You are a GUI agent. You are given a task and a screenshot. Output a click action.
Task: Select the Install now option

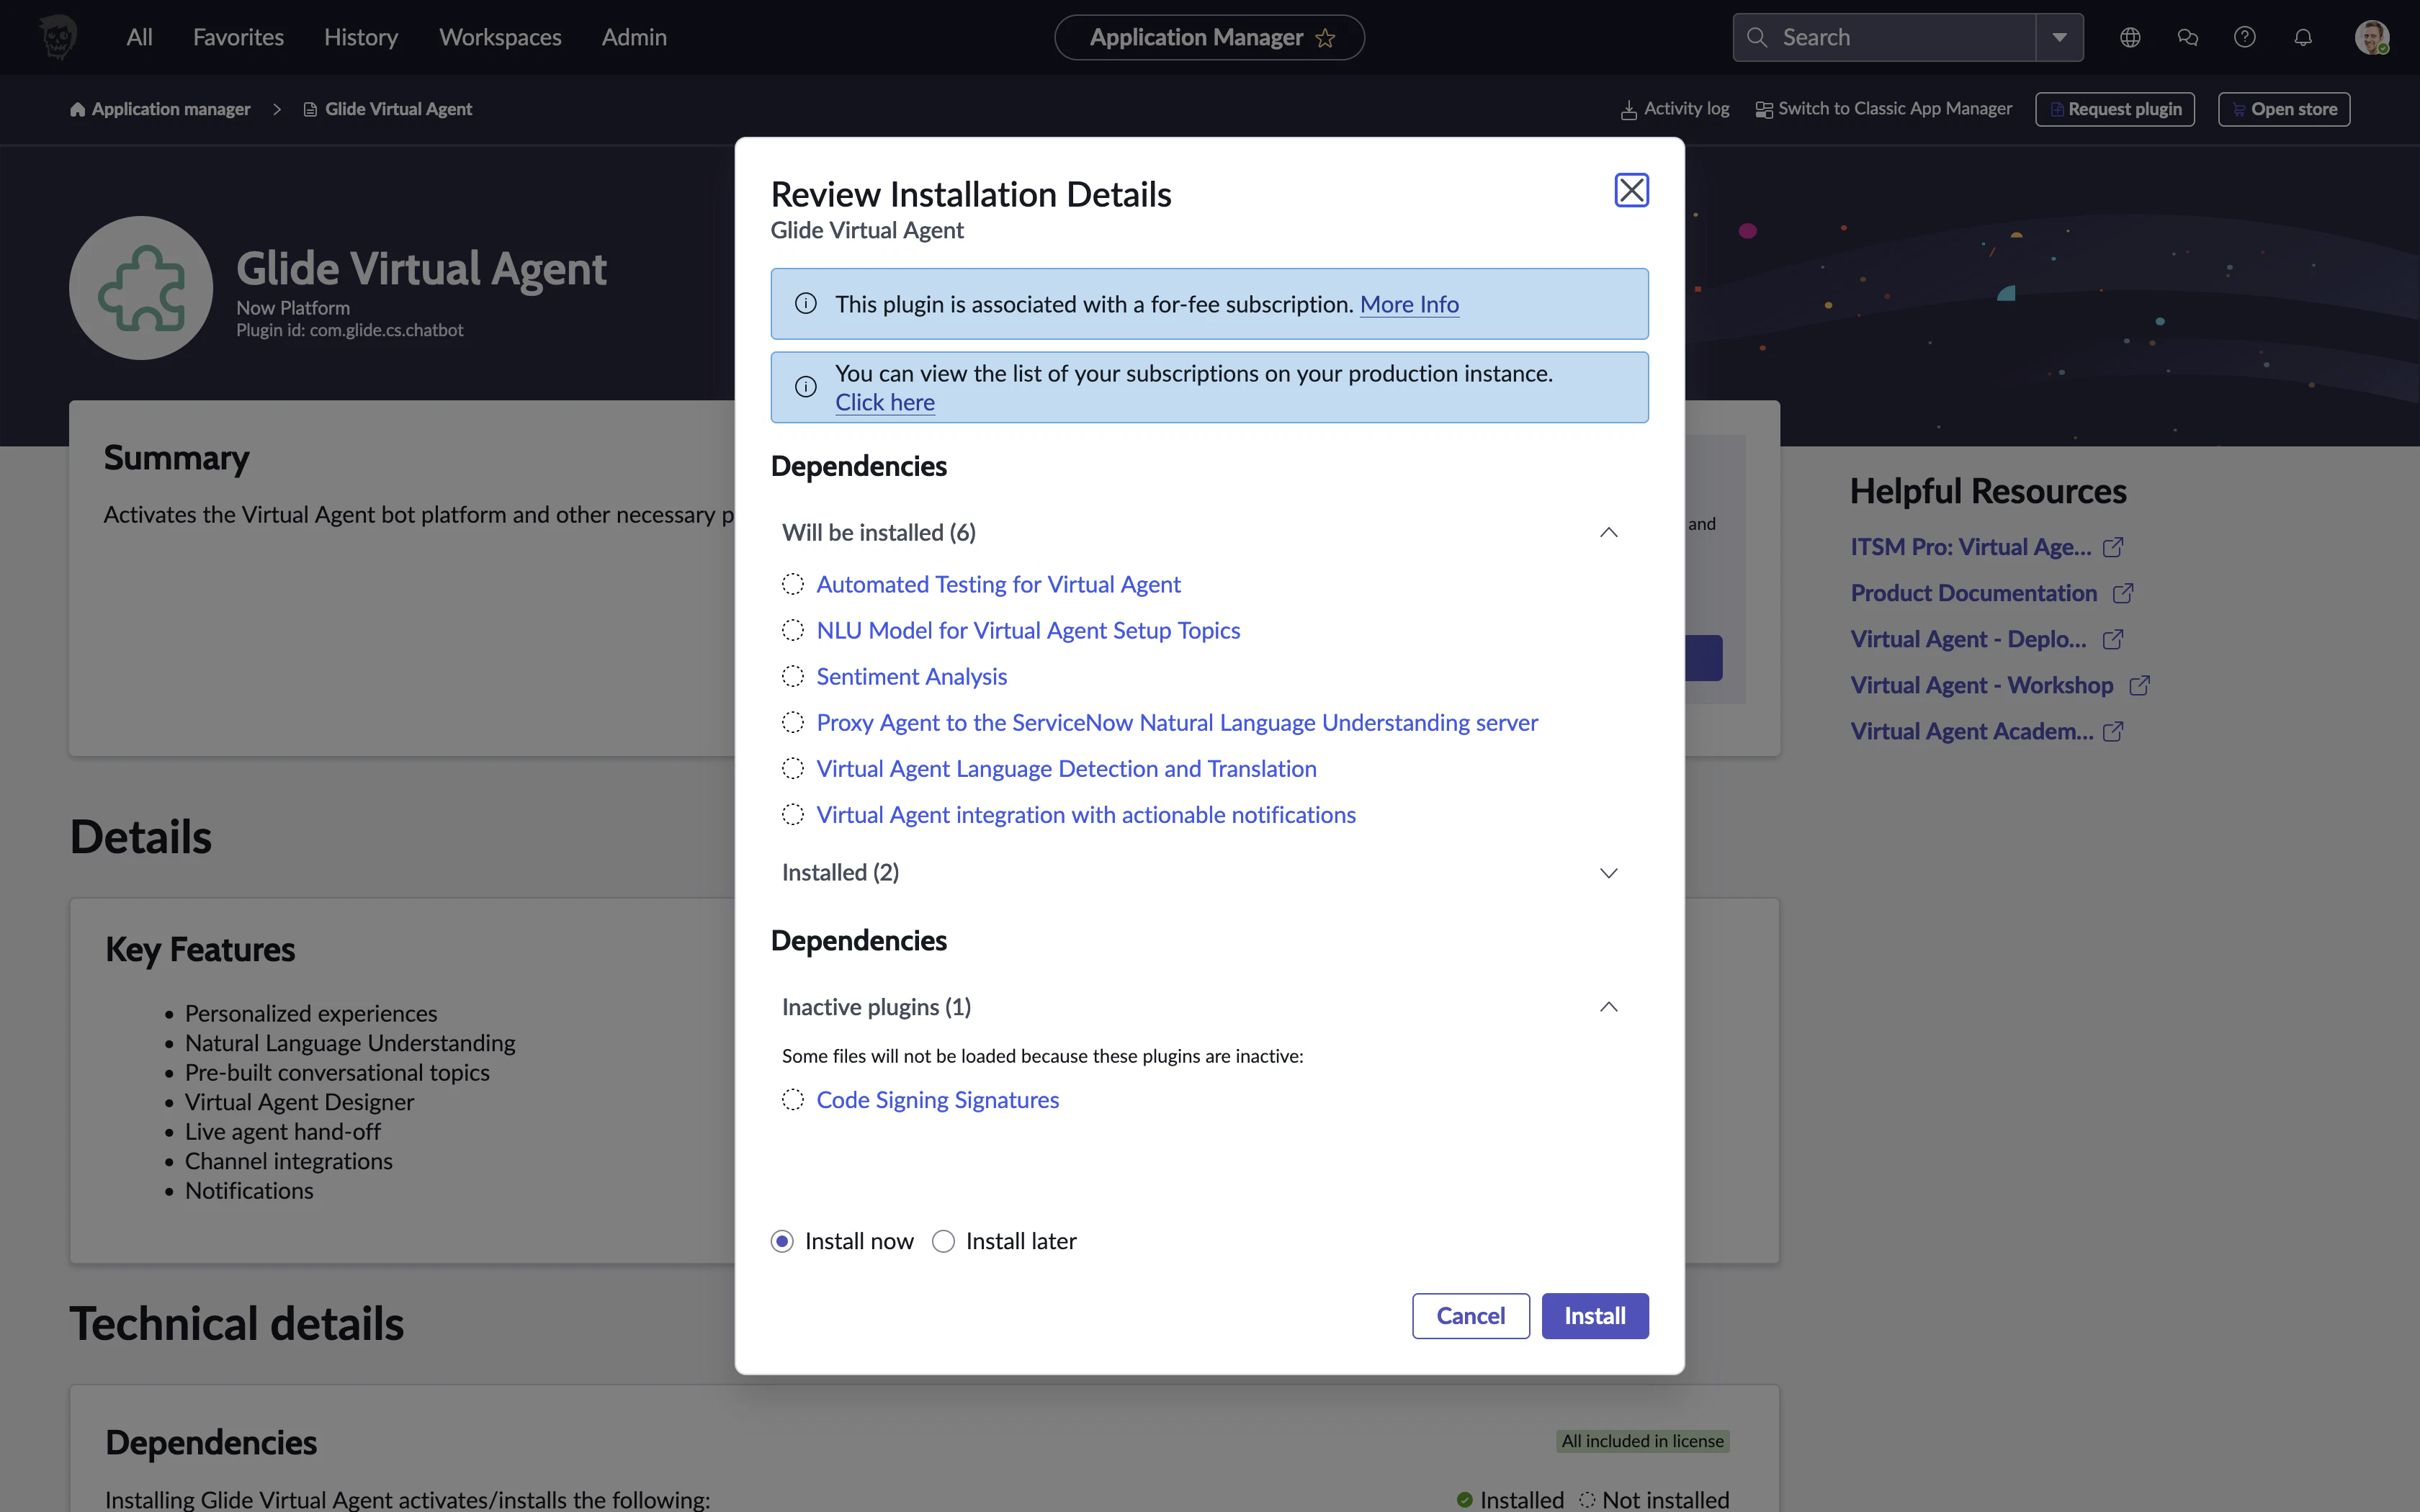click(782, 1241)
